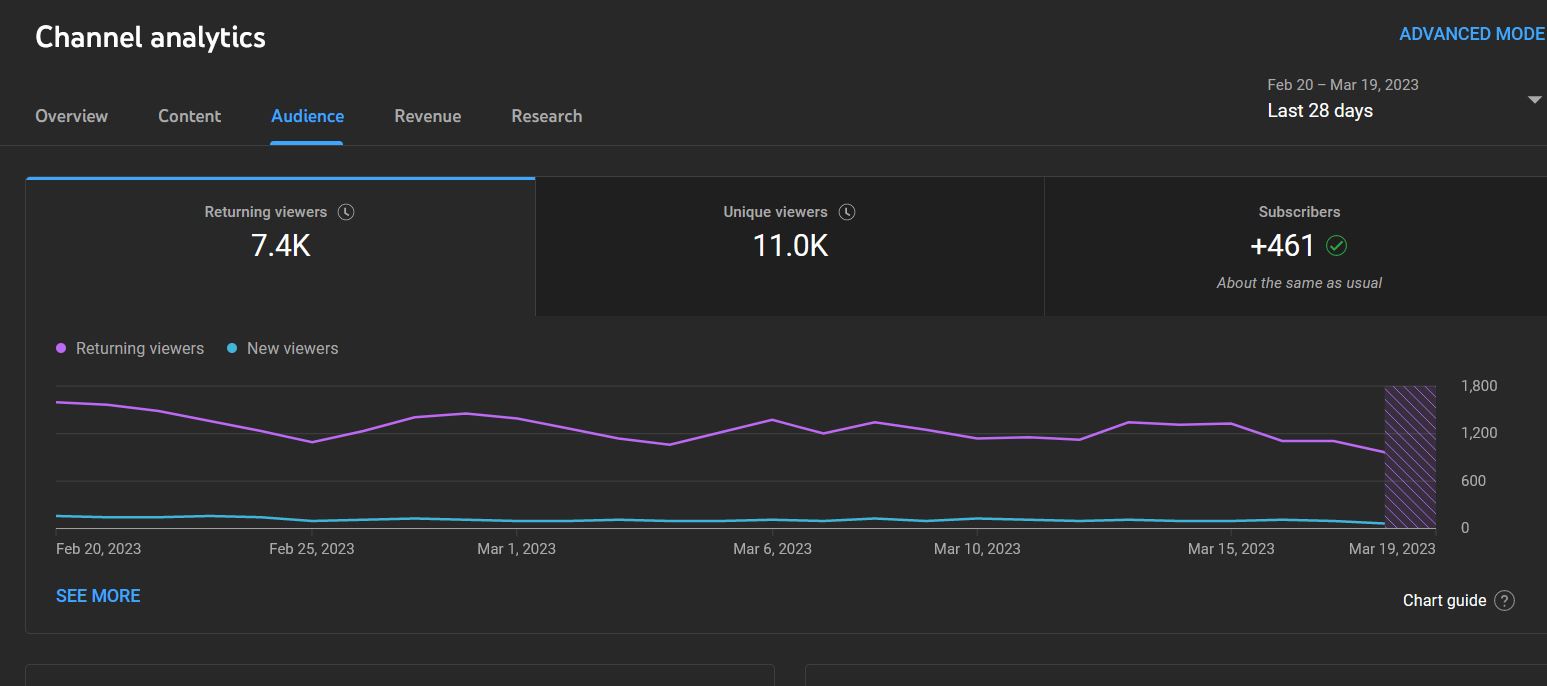The height and width of the screenshot is (686, 1547).
Task: Switch to the Overview tab
Action: (x=71, y=116)
